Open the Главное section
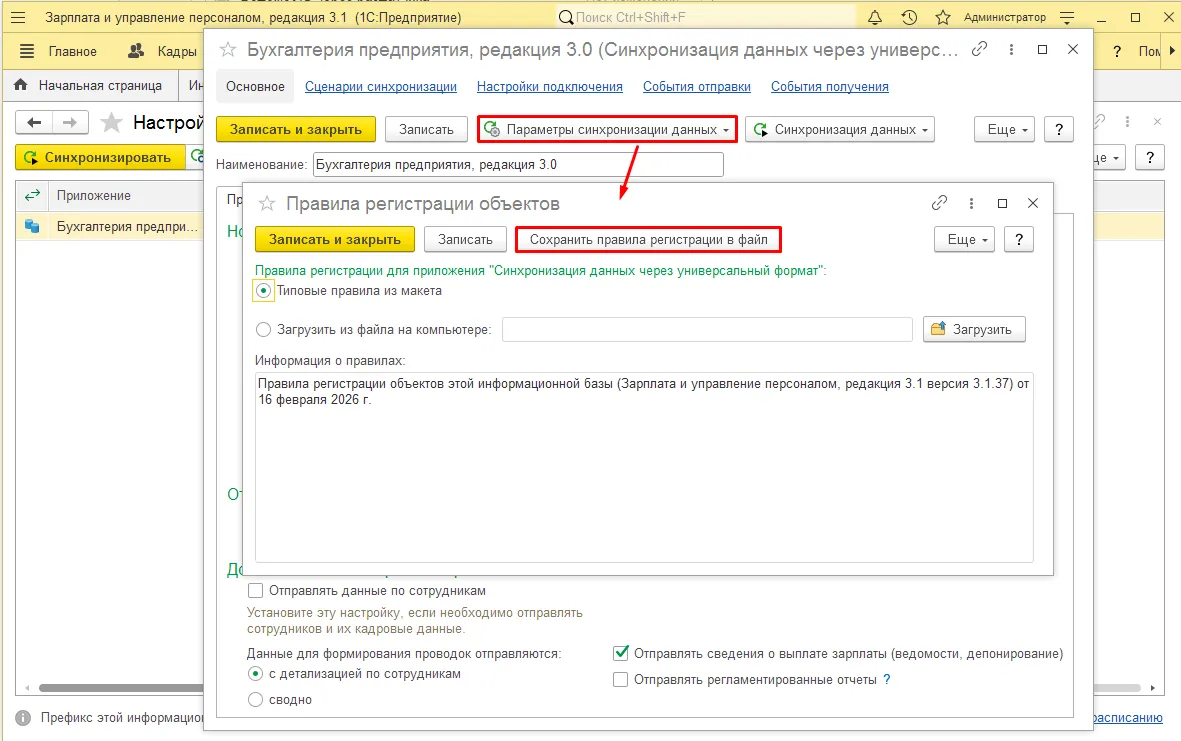 (x=72, y=51)
